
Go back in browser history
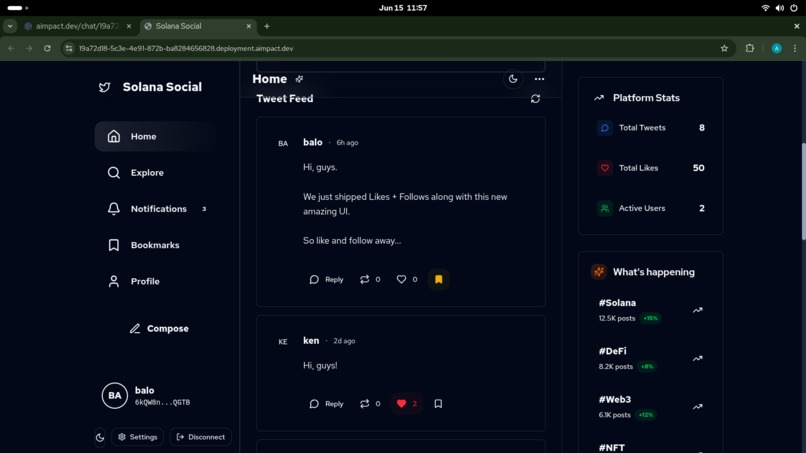[x=11, y=48]
